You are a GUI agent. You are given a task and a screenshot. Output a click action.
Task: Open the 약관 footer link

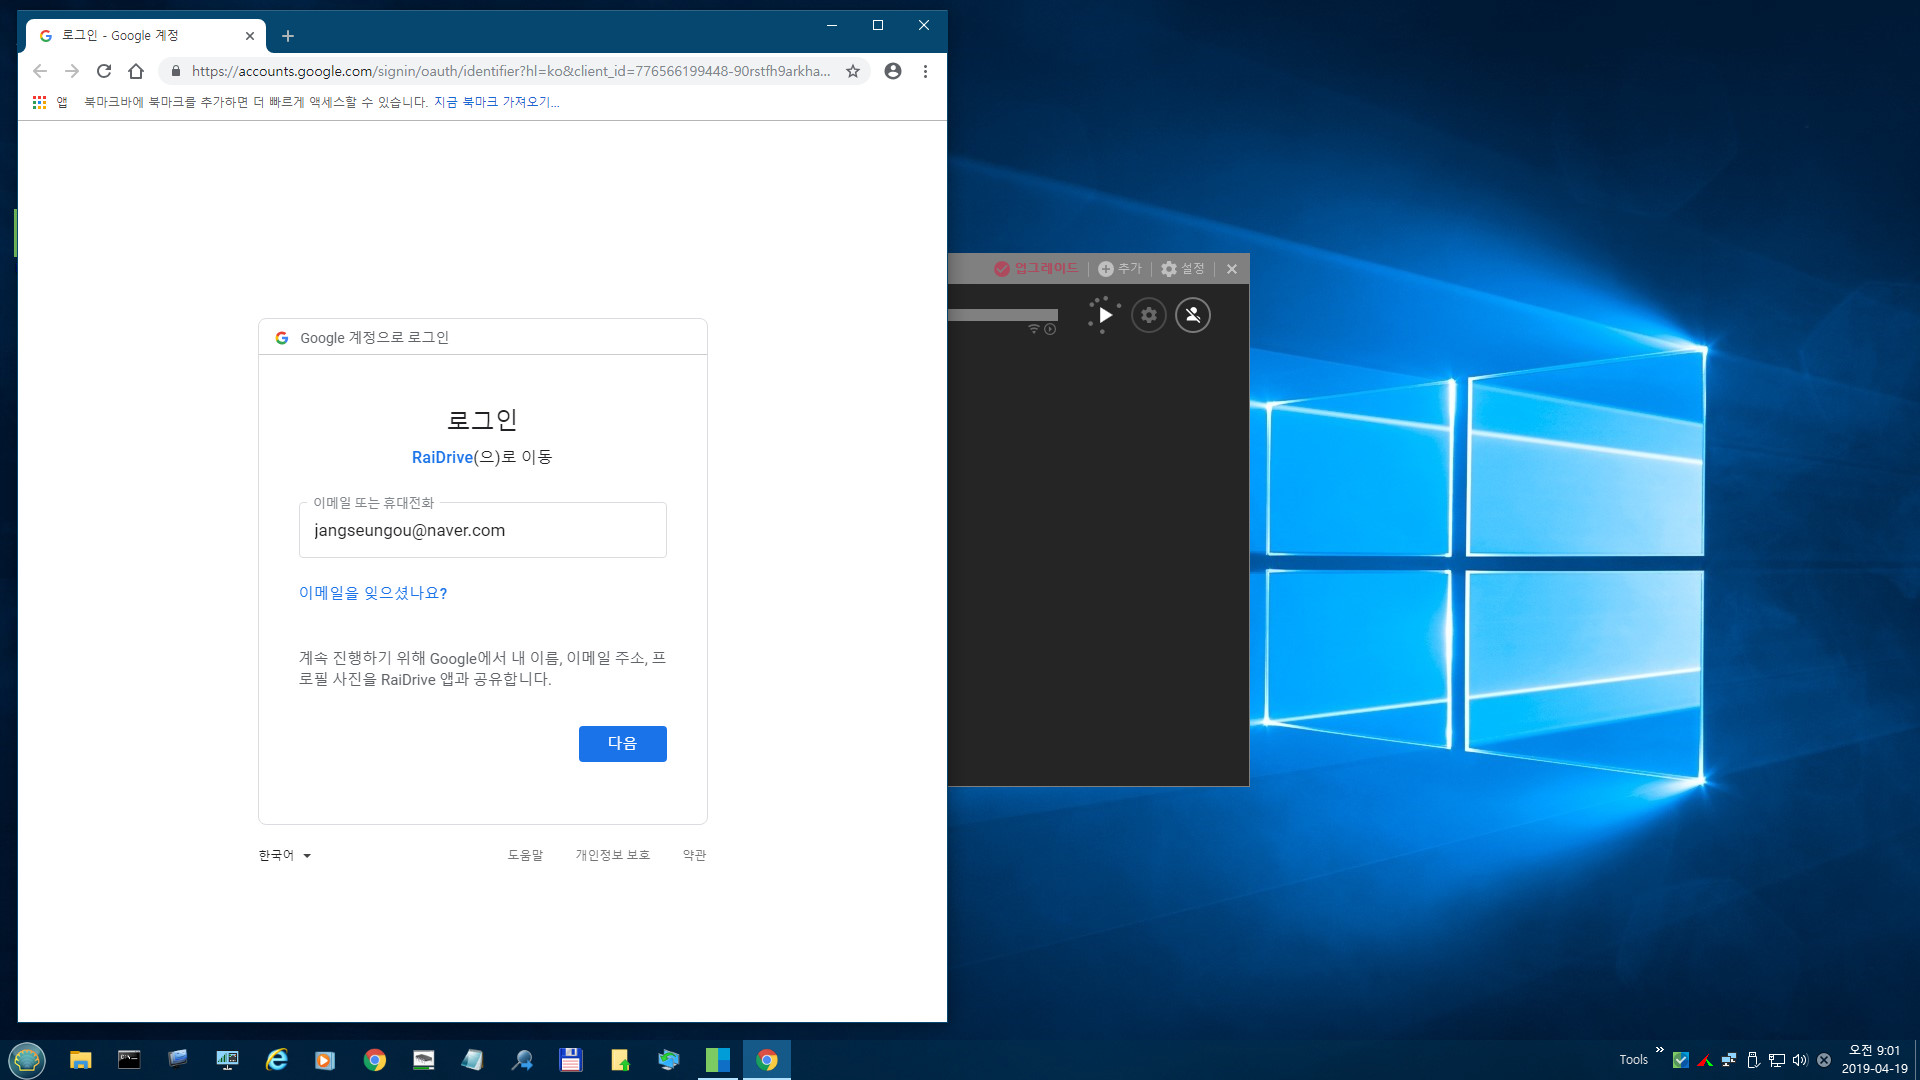coord(695,855)
